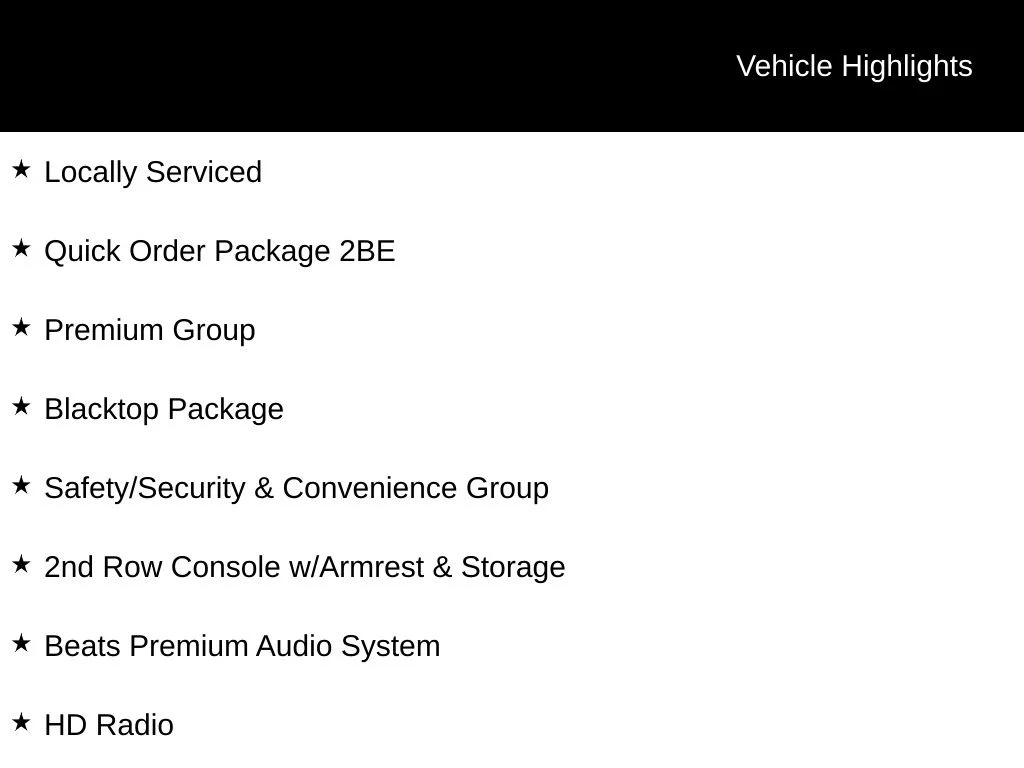The width and height of the screenshot is (1024, 768).
Task: Click the star icon beside Blacktop Package
Action: (x=21, y=407)
